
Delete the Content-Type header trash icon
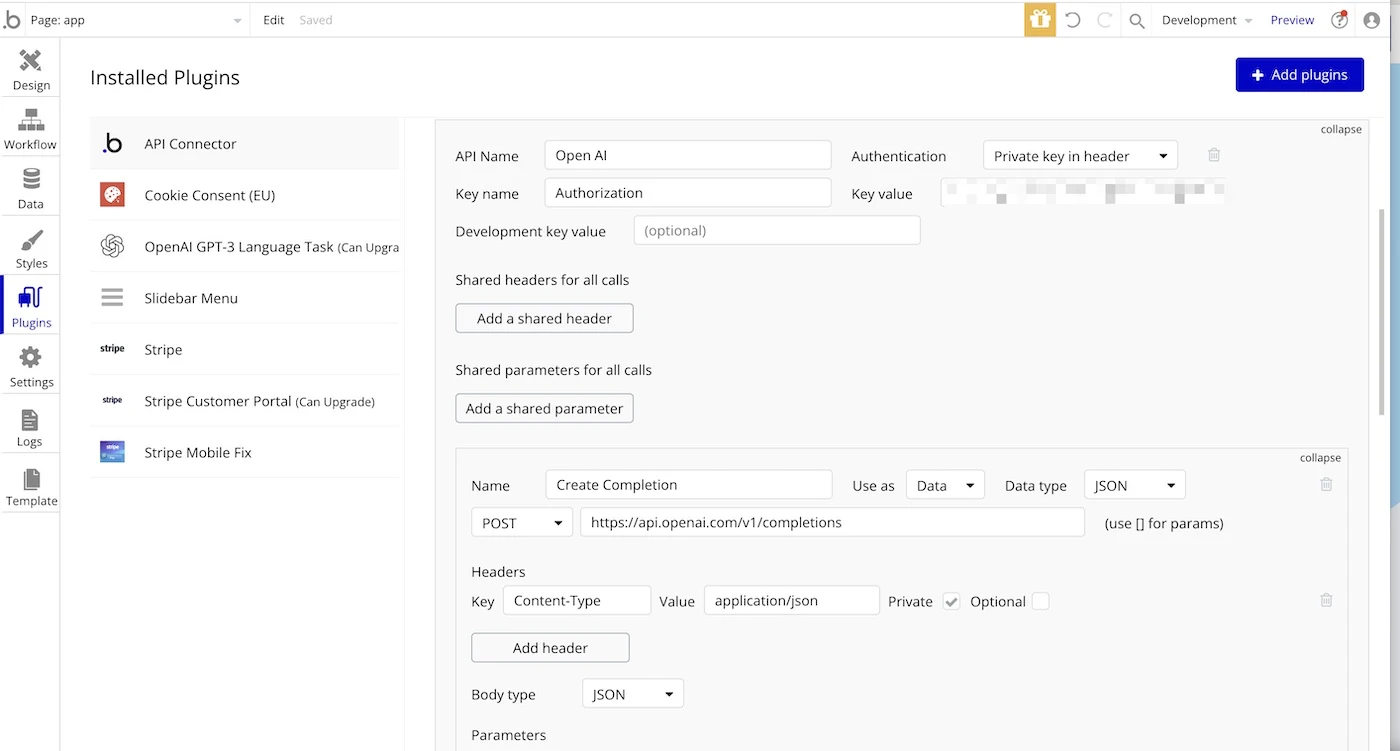click(x=1326, y=600)
